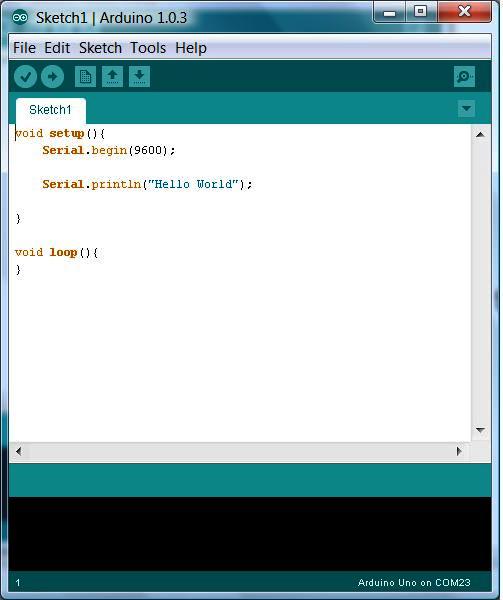Click the Arduino logo in title bar
Screen dimensions: 503x600
(20, 18)
